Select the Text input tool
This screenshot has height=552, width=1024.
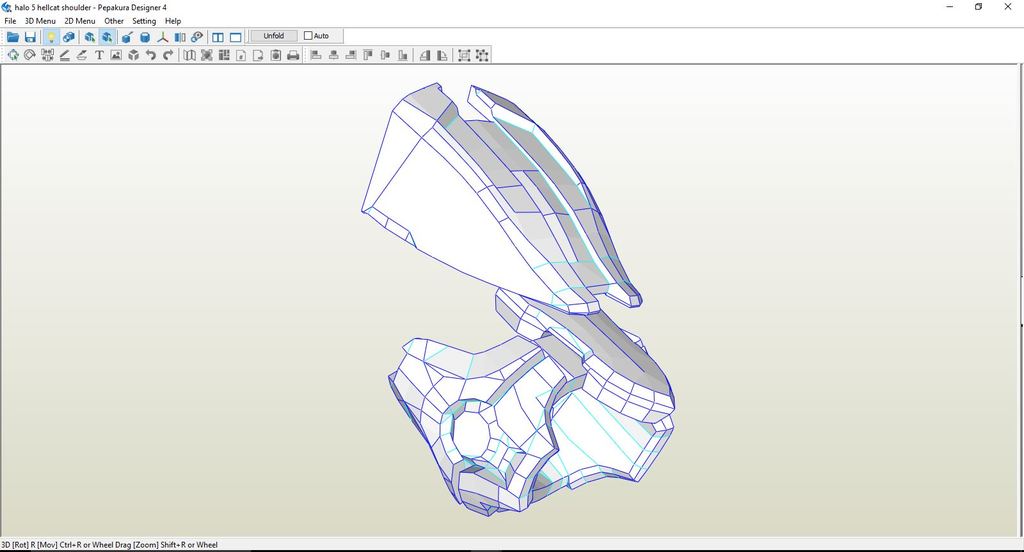pyautogui.click(x=99, y=56)
